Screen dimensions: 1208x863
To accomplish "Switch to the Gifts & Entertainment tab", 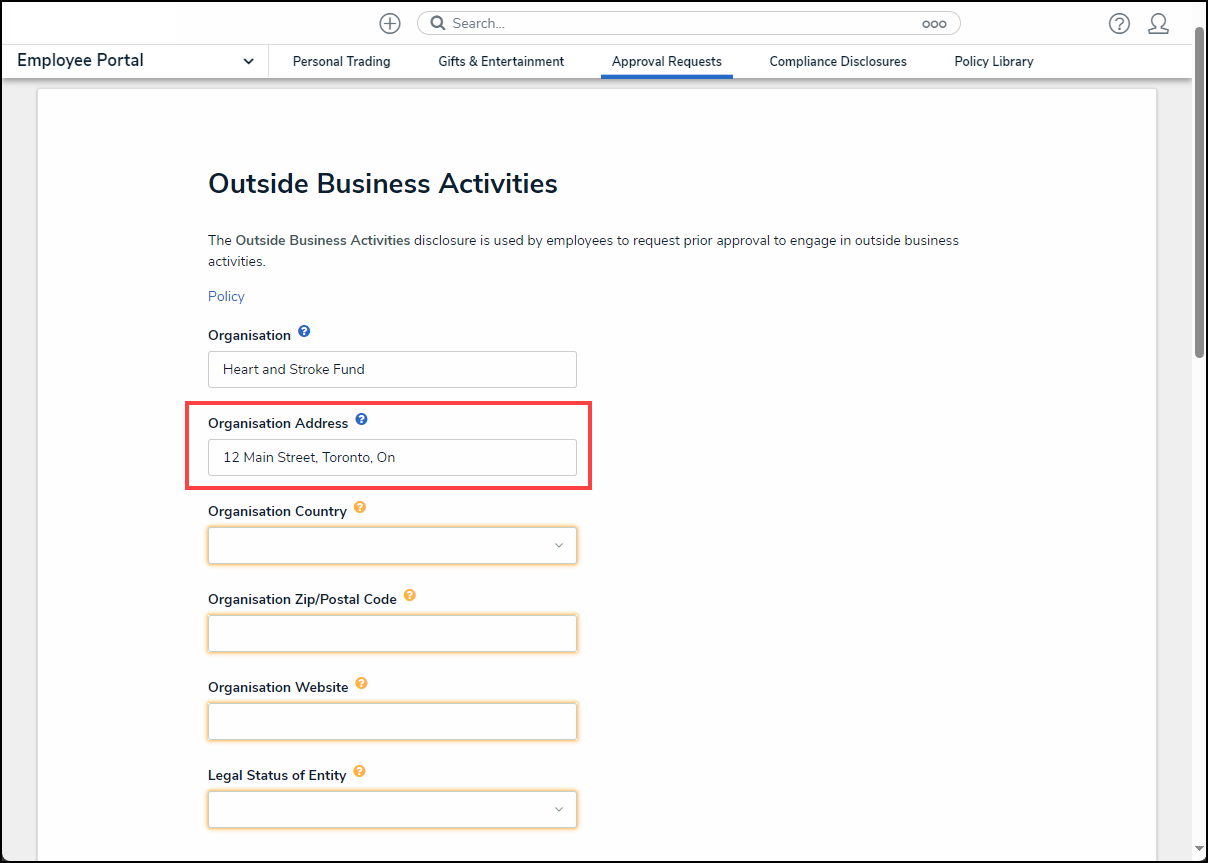I will point(501,61).
